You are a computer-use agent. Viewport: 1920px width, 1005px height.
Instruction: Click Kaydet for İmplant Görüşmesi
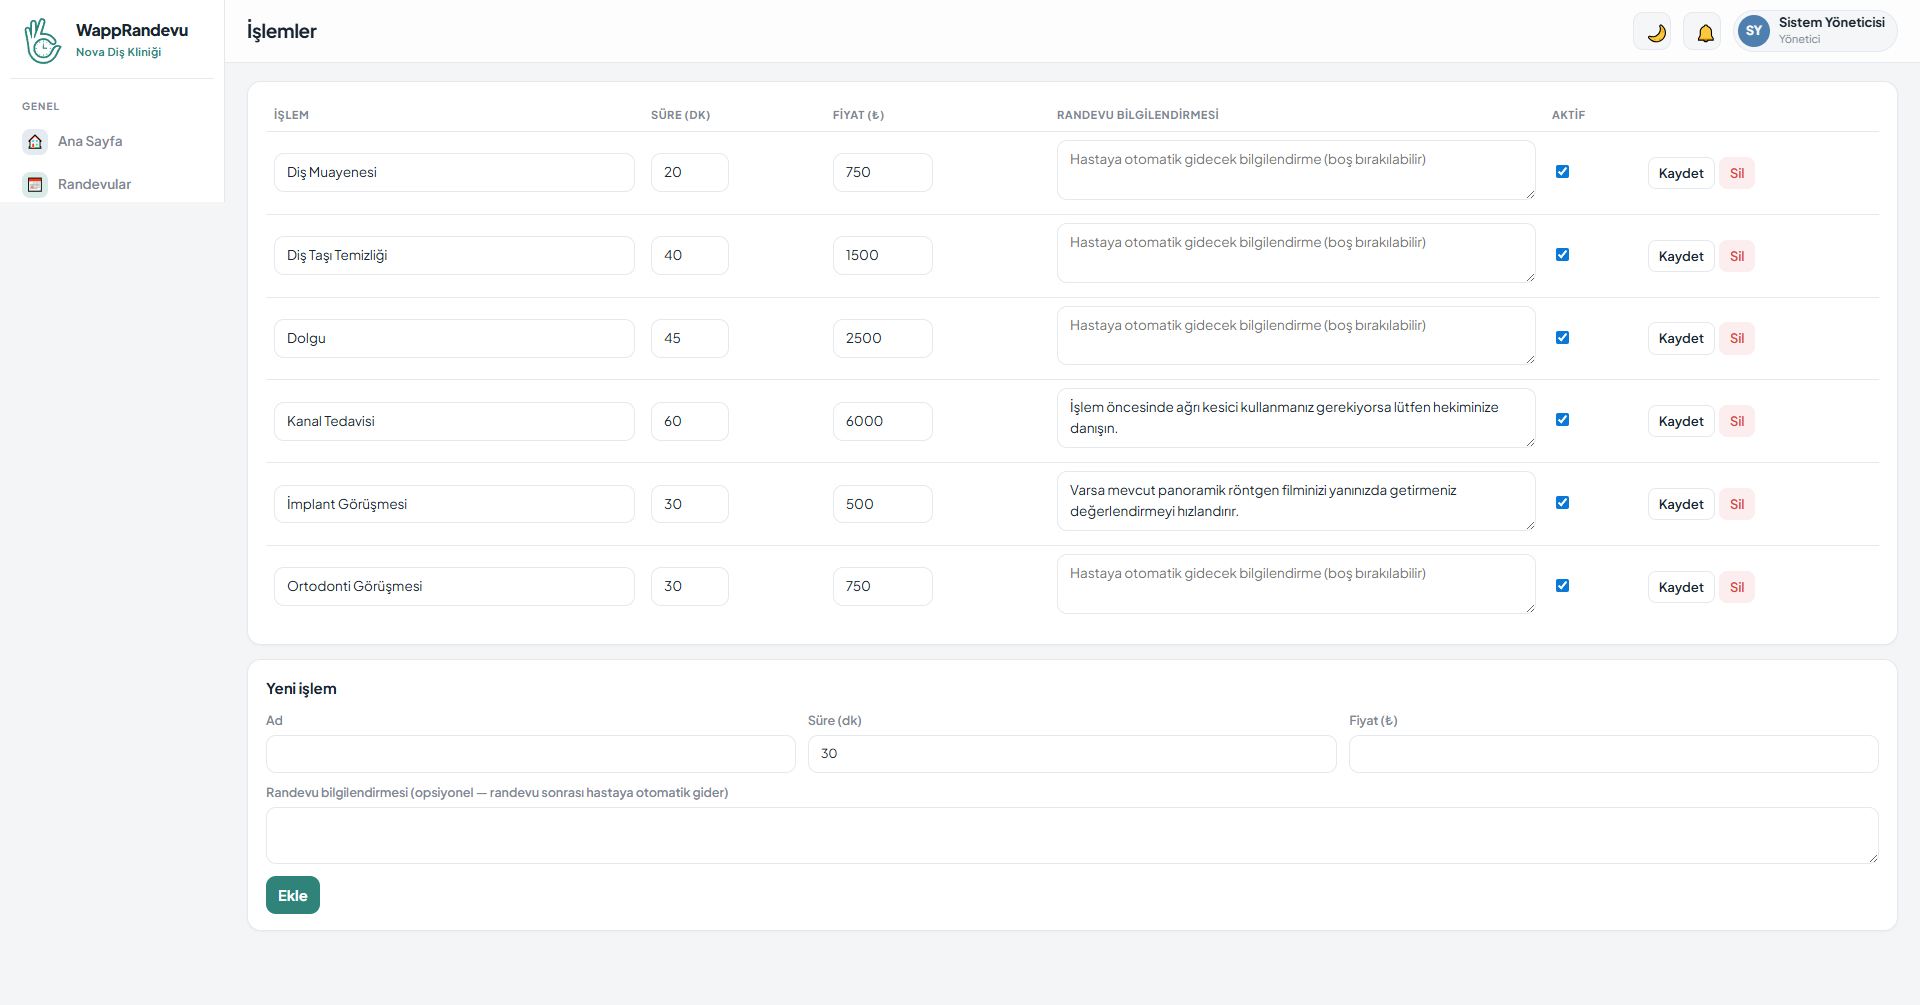tap(1680, 504)
